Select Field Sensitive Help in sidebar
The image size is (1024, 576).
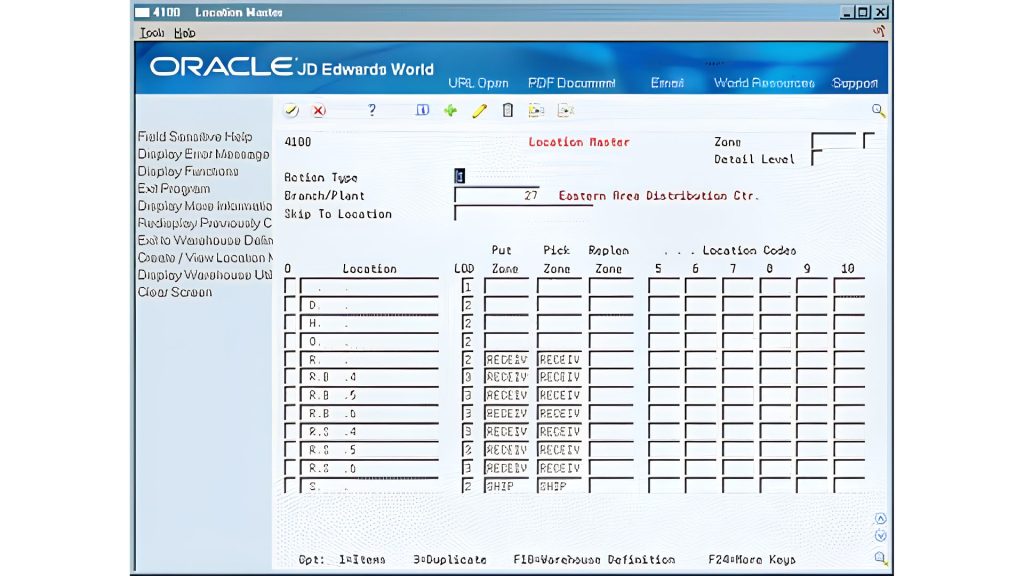coord(195,136)
